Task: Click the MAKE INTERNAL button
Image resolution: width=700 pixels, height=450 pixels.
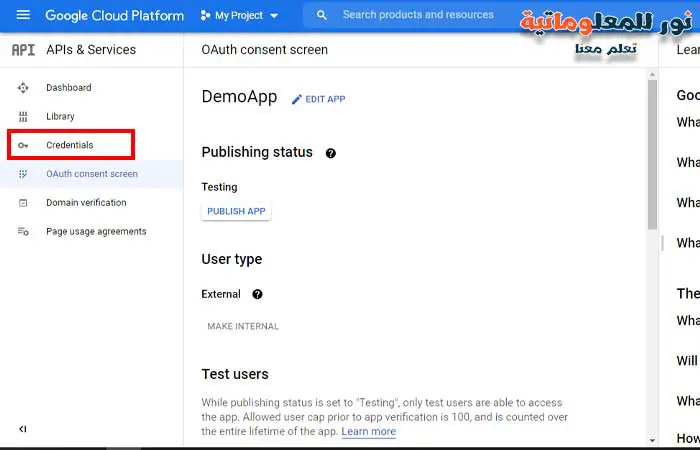Action: click(x=243, y=326)
